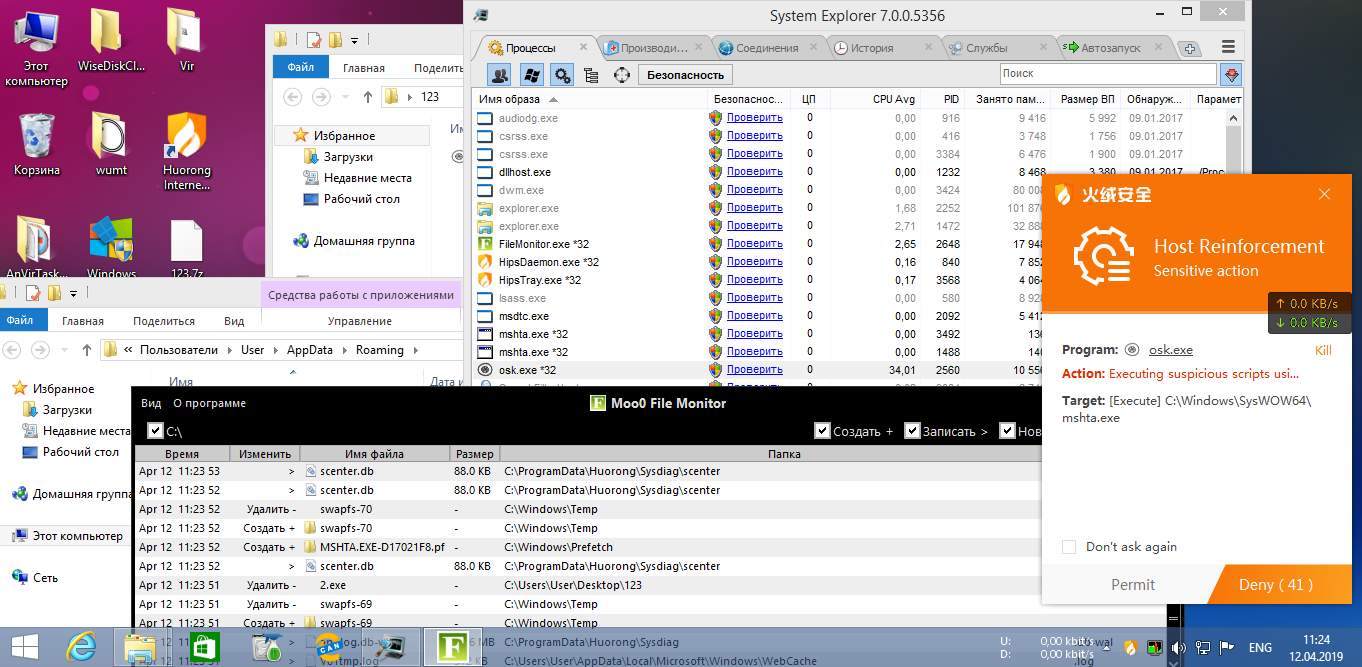This screenshot has height=667, width=1362.
Task: Expand breadcrumb chevron after Roaming
Action: (418, 350)
